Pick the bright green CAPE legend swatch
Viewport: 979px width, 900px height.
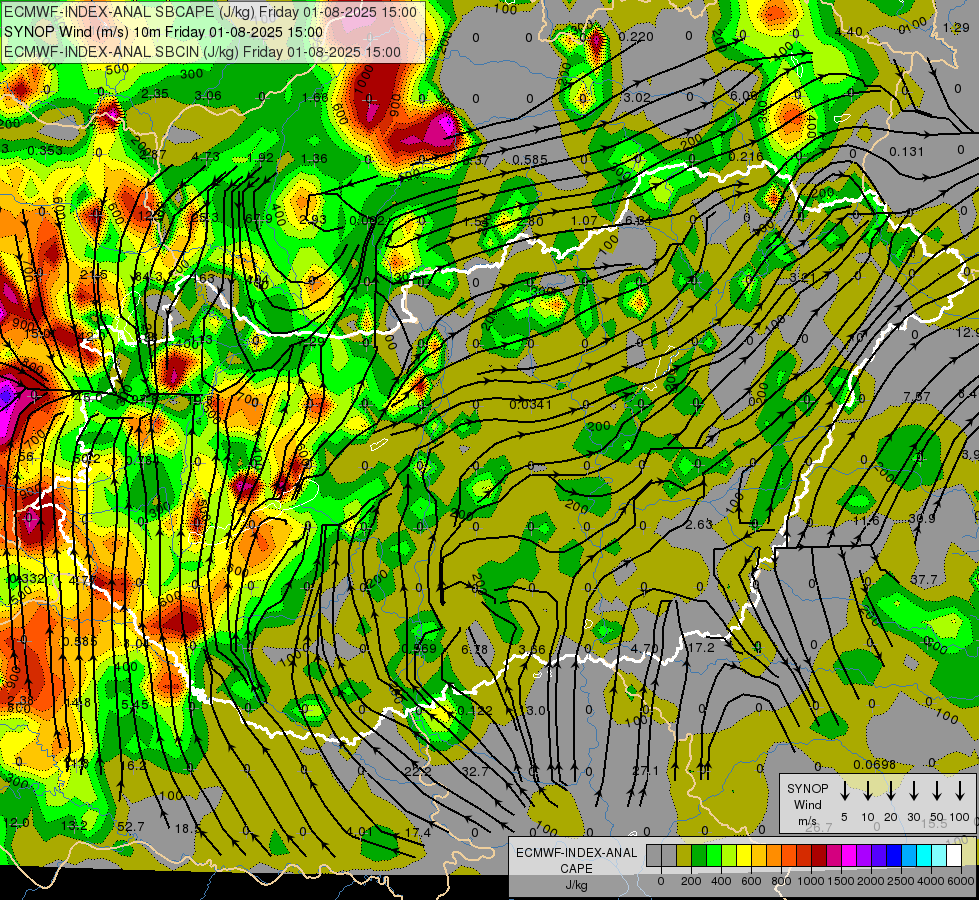714,855
